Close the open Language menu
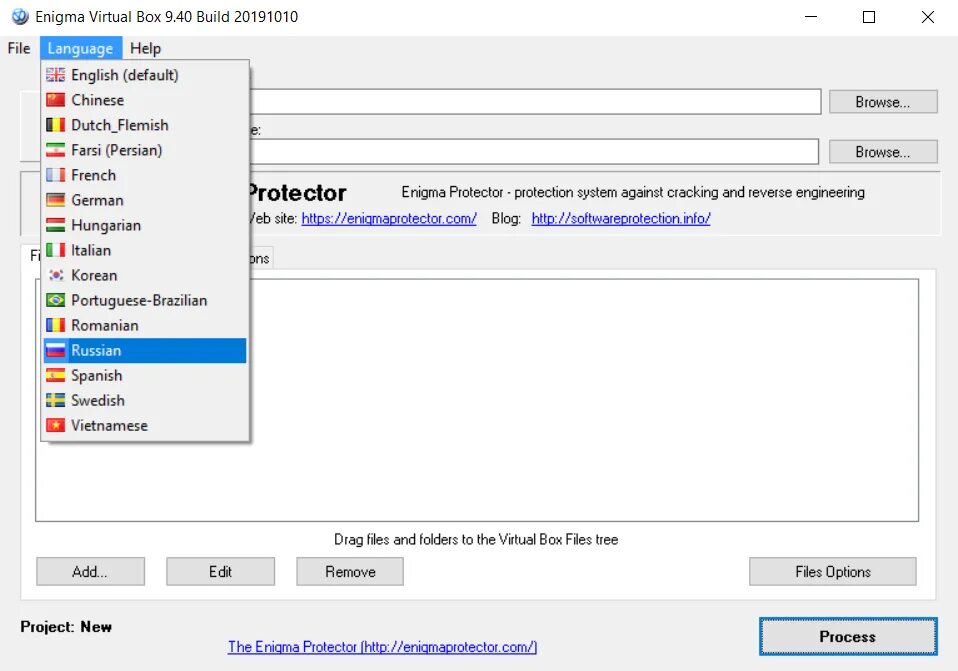The image size is (958, 671). click(x=81, y=48)
